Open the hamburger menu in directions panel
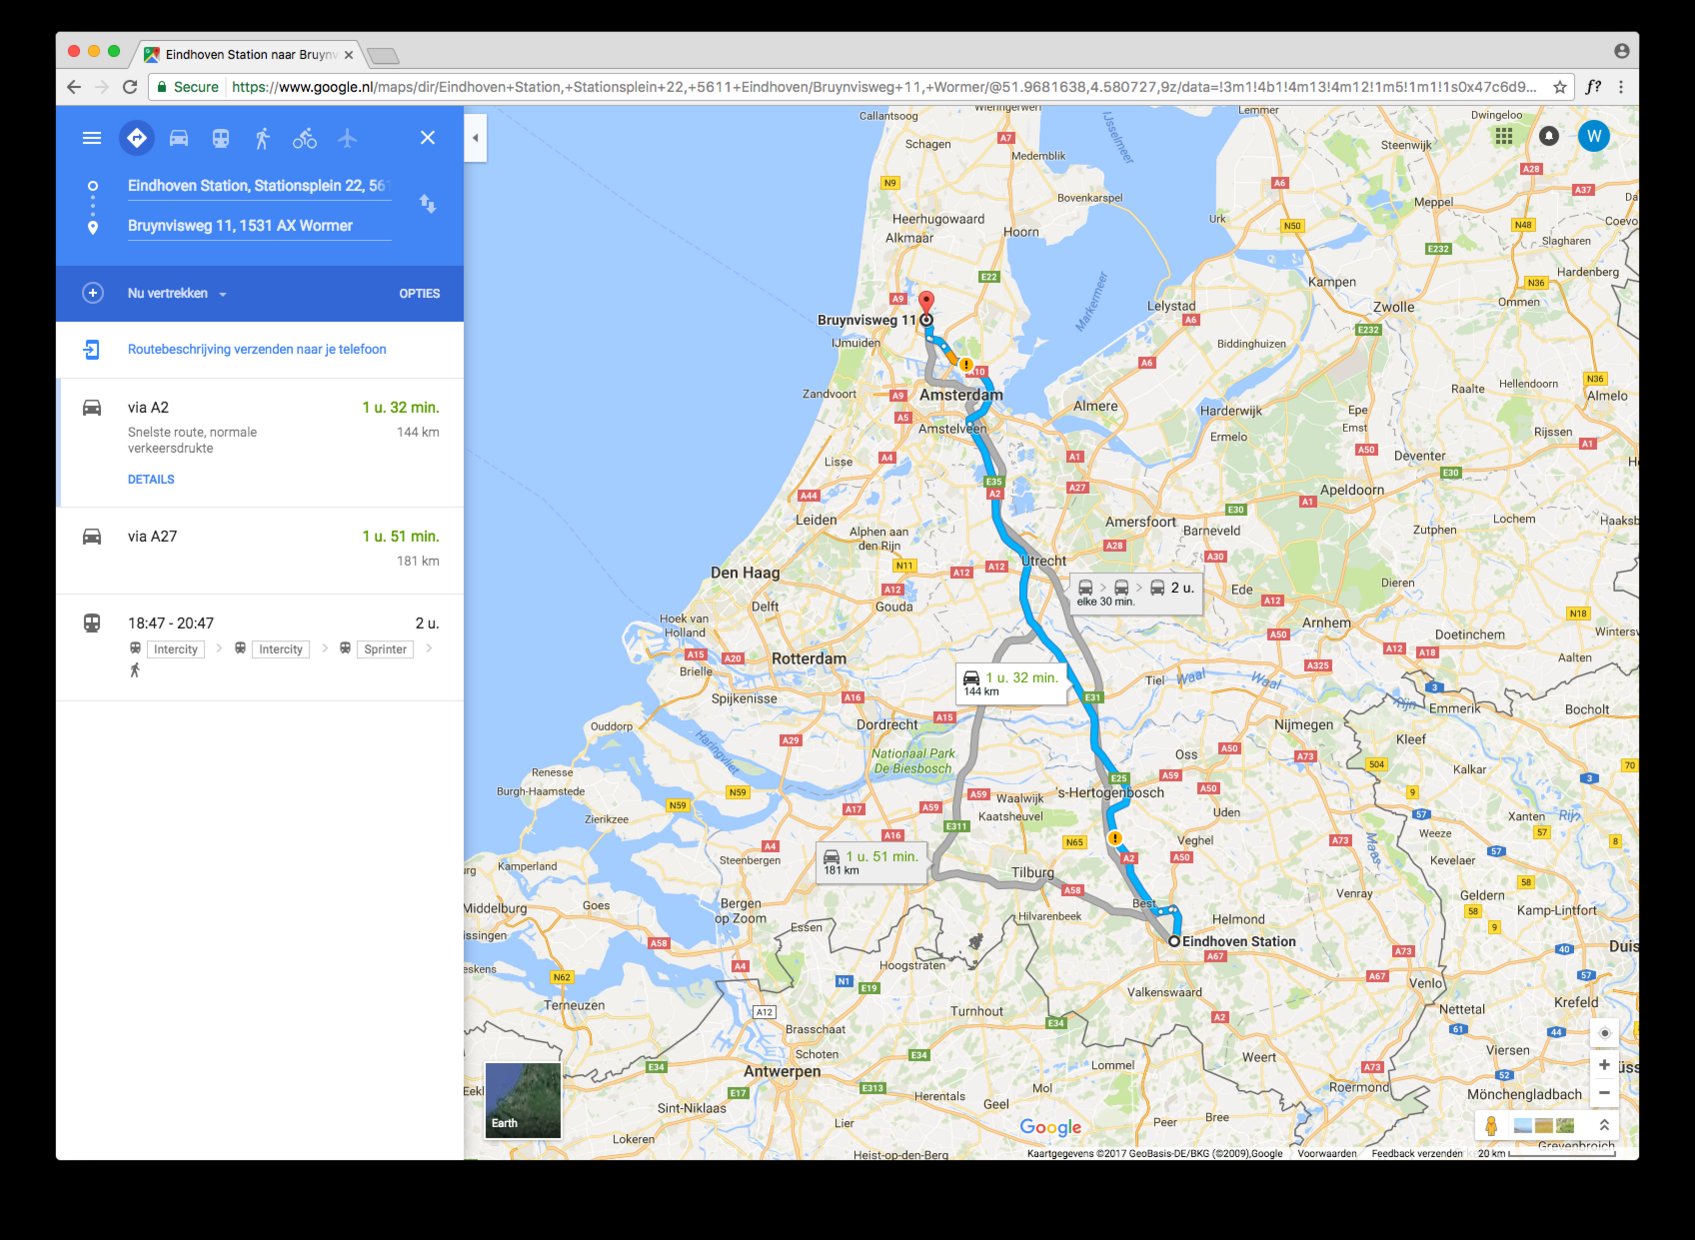Image resolution: width=1695 pixels, height=1240 pixels. point(92,138)
